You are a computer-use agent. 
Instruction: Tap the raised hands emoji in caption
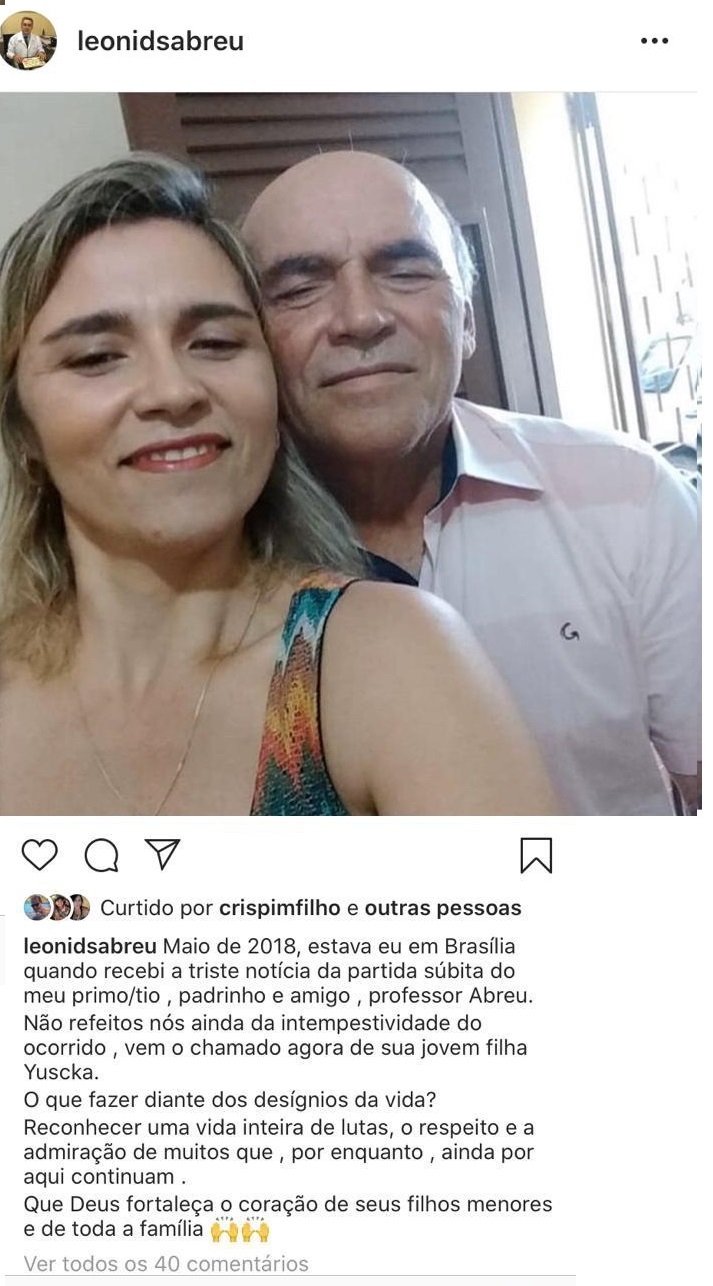pyautogui.click(x=240, y=1229)
